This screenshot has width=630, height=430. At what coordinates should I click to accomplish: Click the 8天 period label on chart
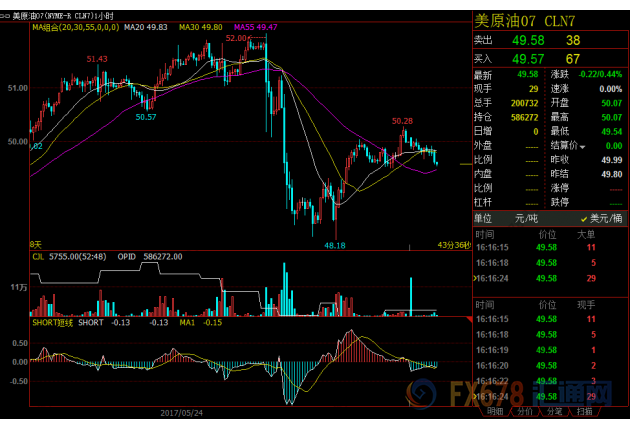click(x=35, y=244)
